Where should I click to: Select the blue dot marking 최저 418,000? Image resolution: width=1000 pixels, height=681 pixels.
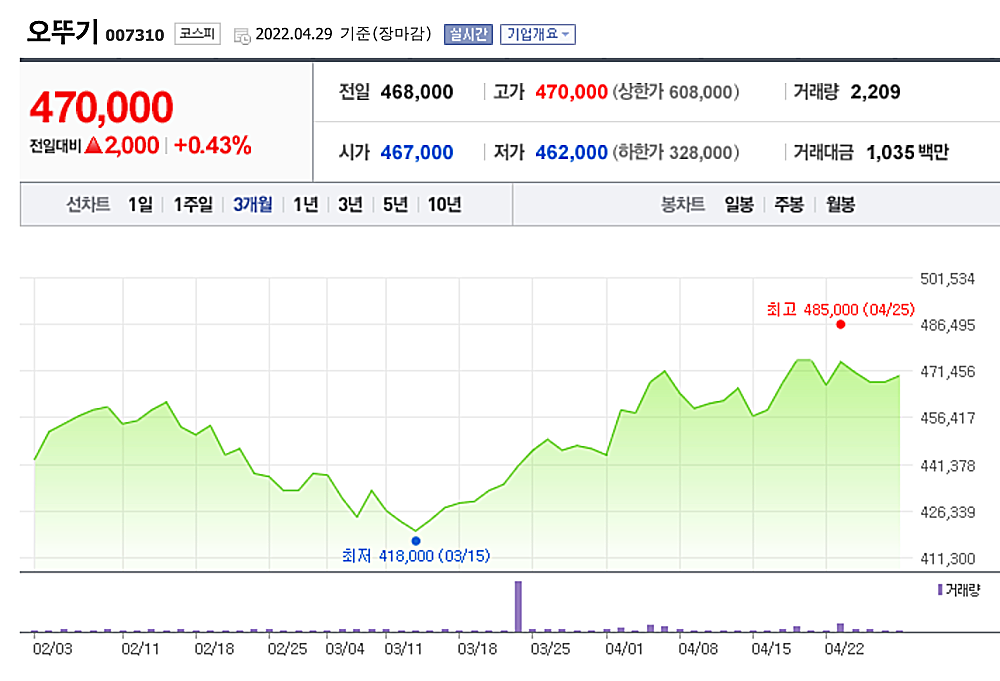pyautogui.click(x=417, y=539)
